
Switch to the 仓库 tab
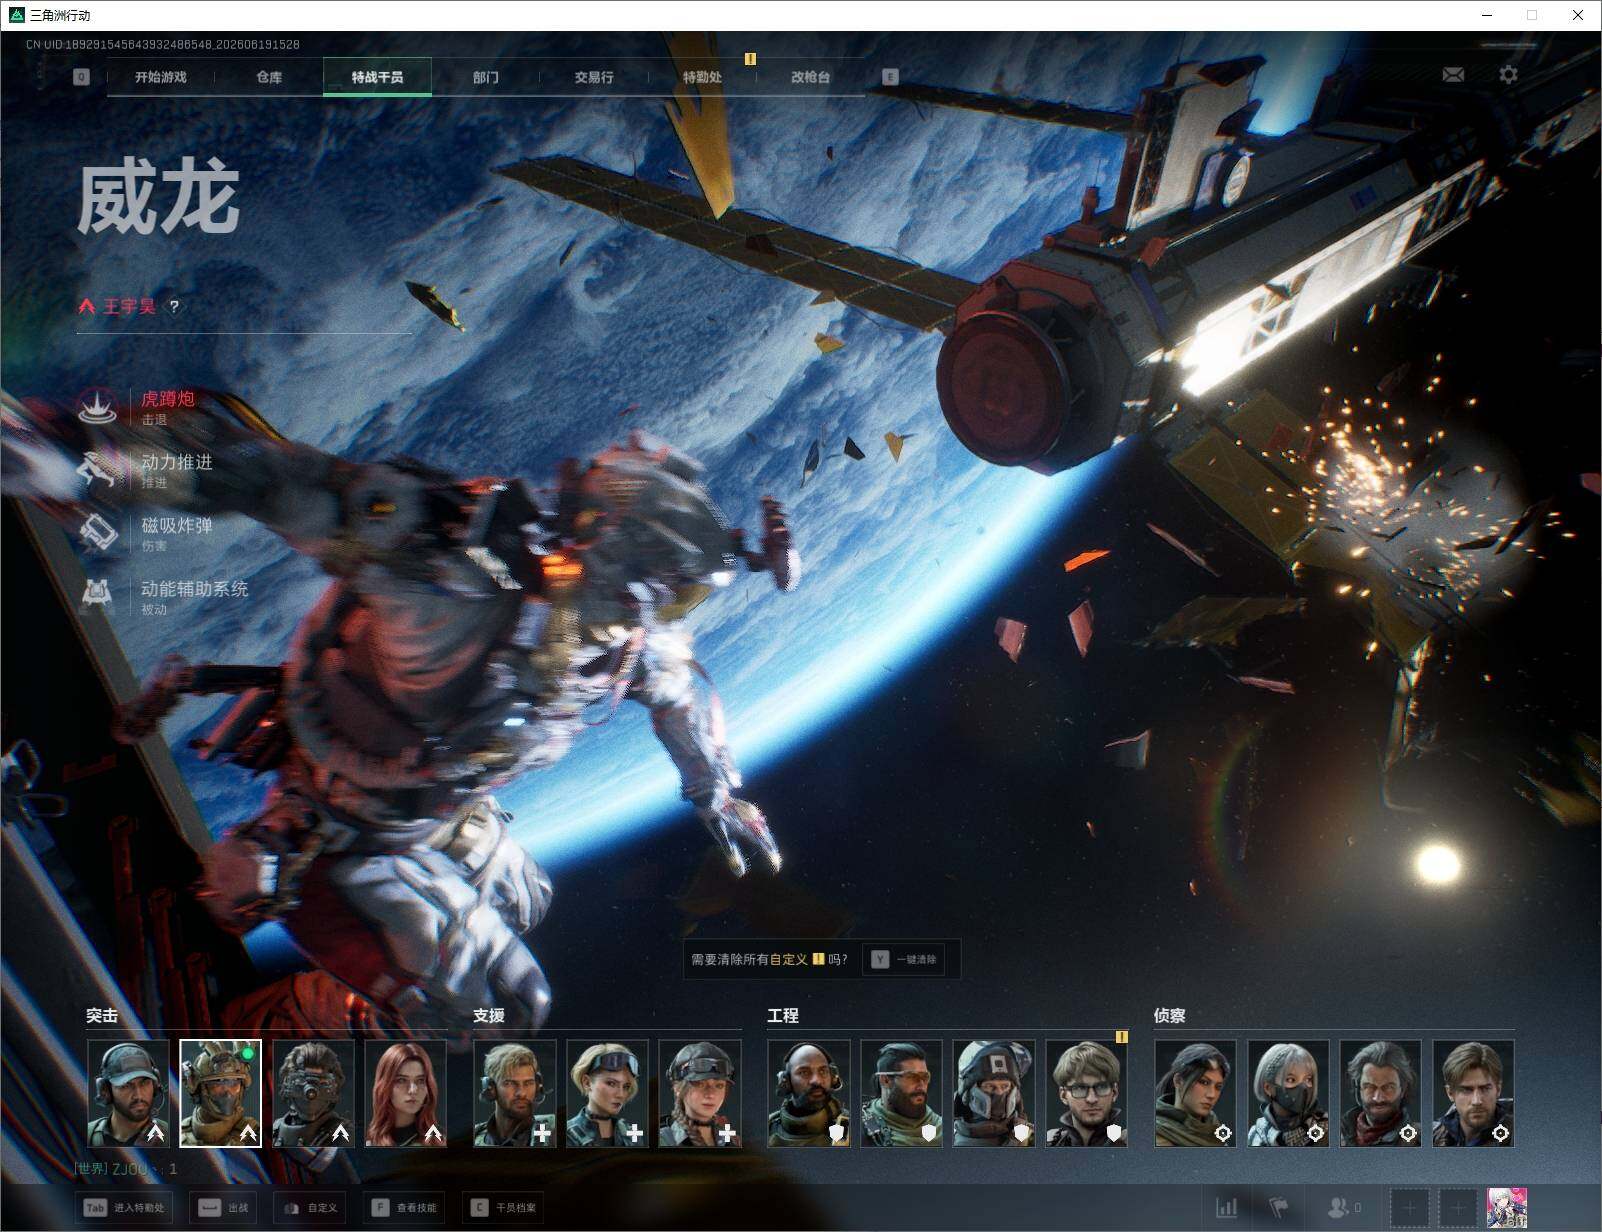[x=269, y=77]
